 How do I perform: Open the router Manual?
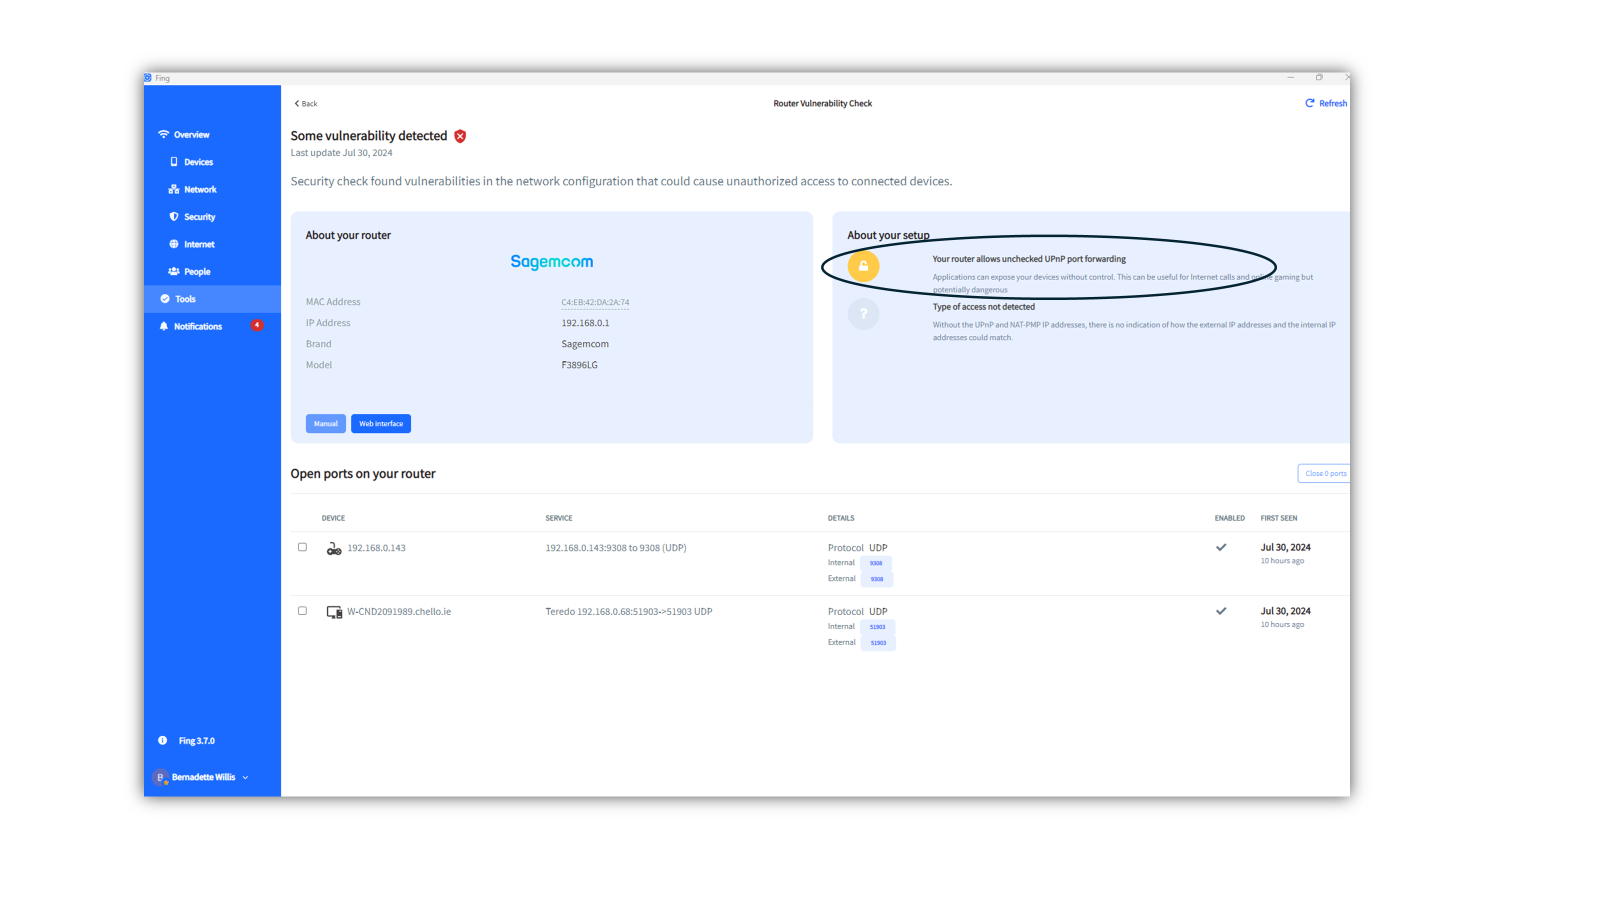click(326, 424)
